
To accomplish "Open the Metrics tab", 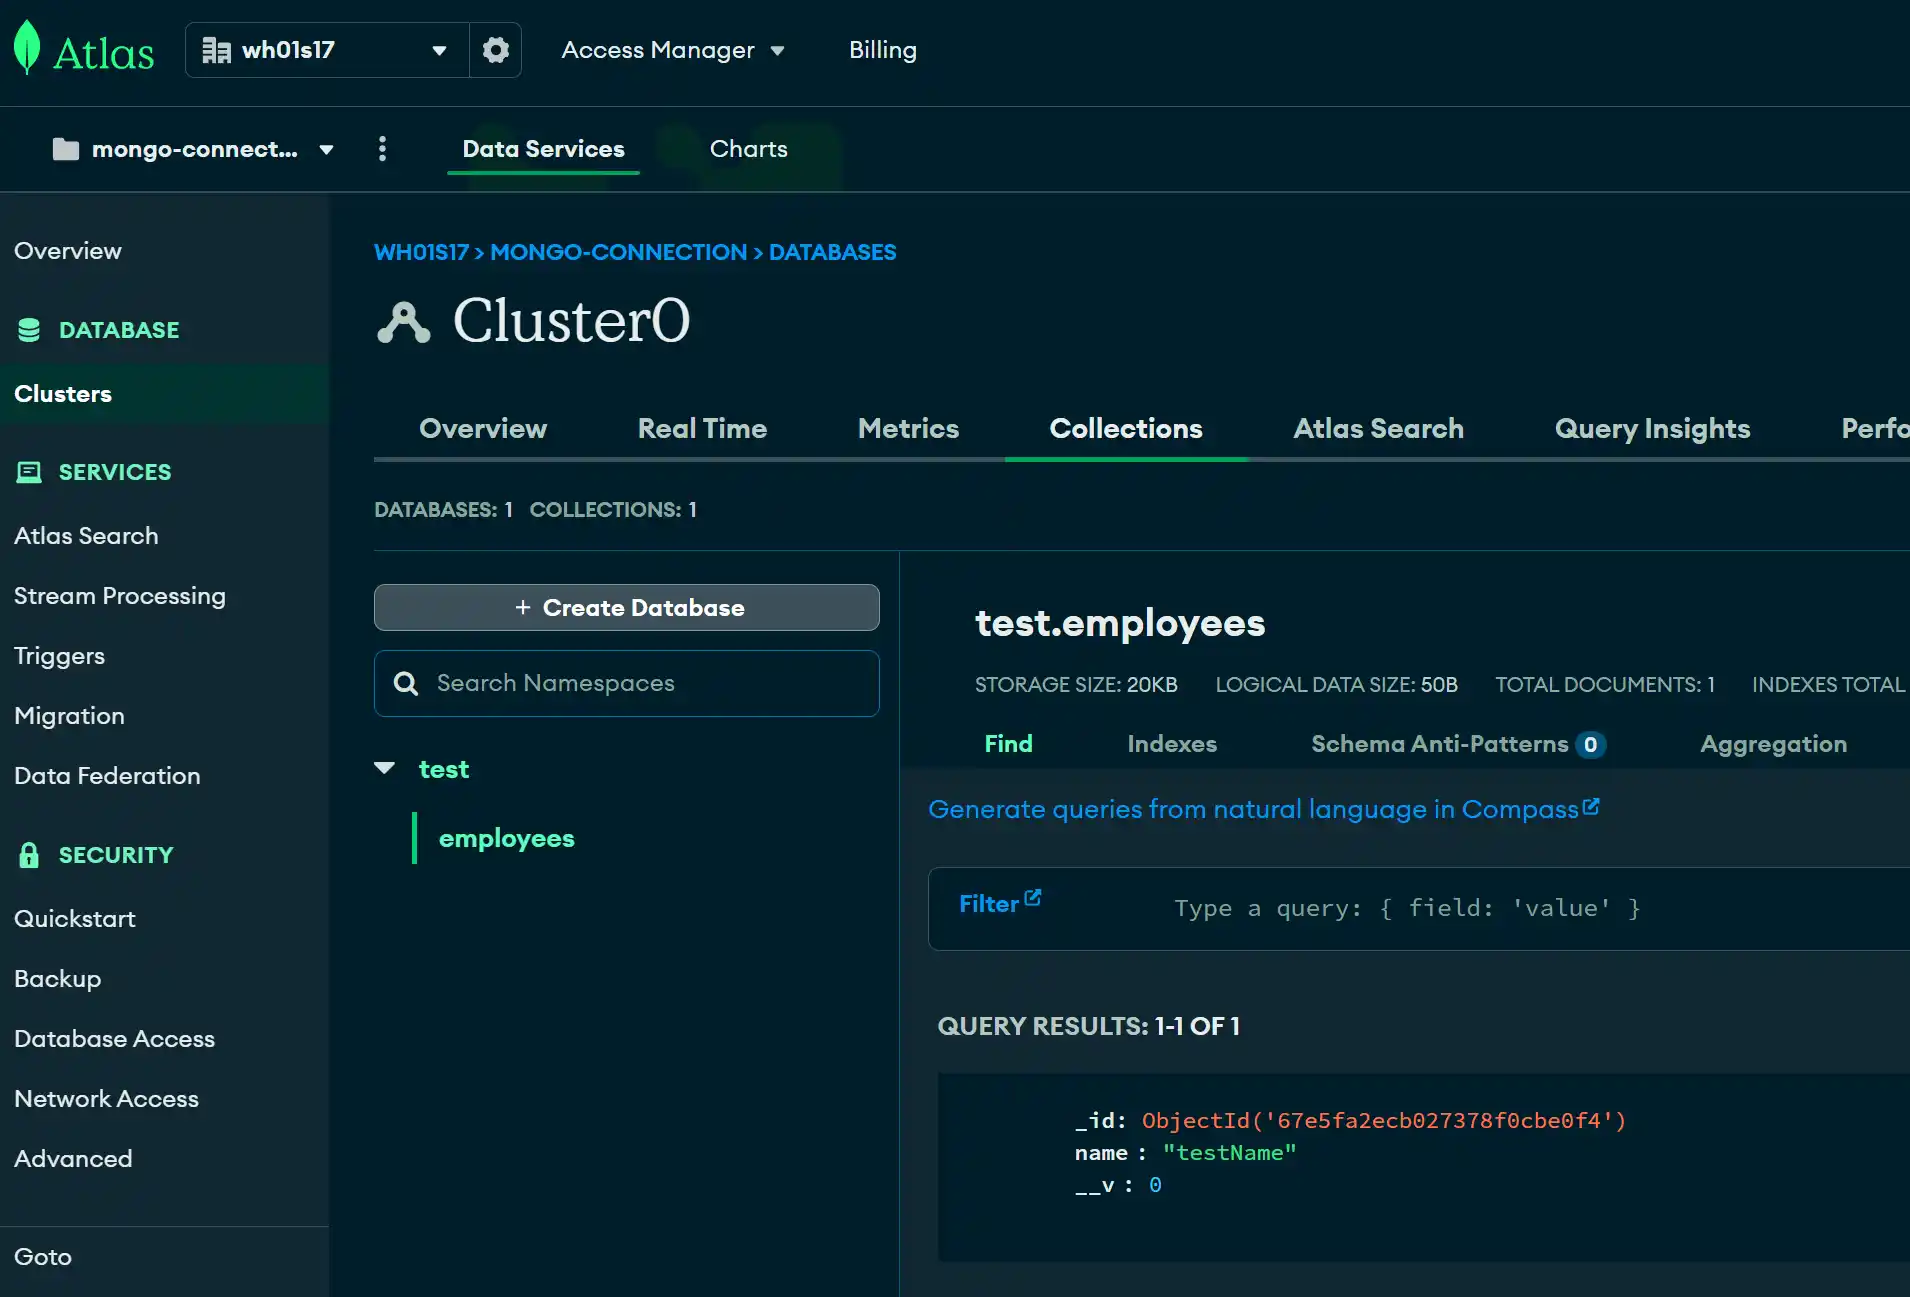I will pos(908,428).
